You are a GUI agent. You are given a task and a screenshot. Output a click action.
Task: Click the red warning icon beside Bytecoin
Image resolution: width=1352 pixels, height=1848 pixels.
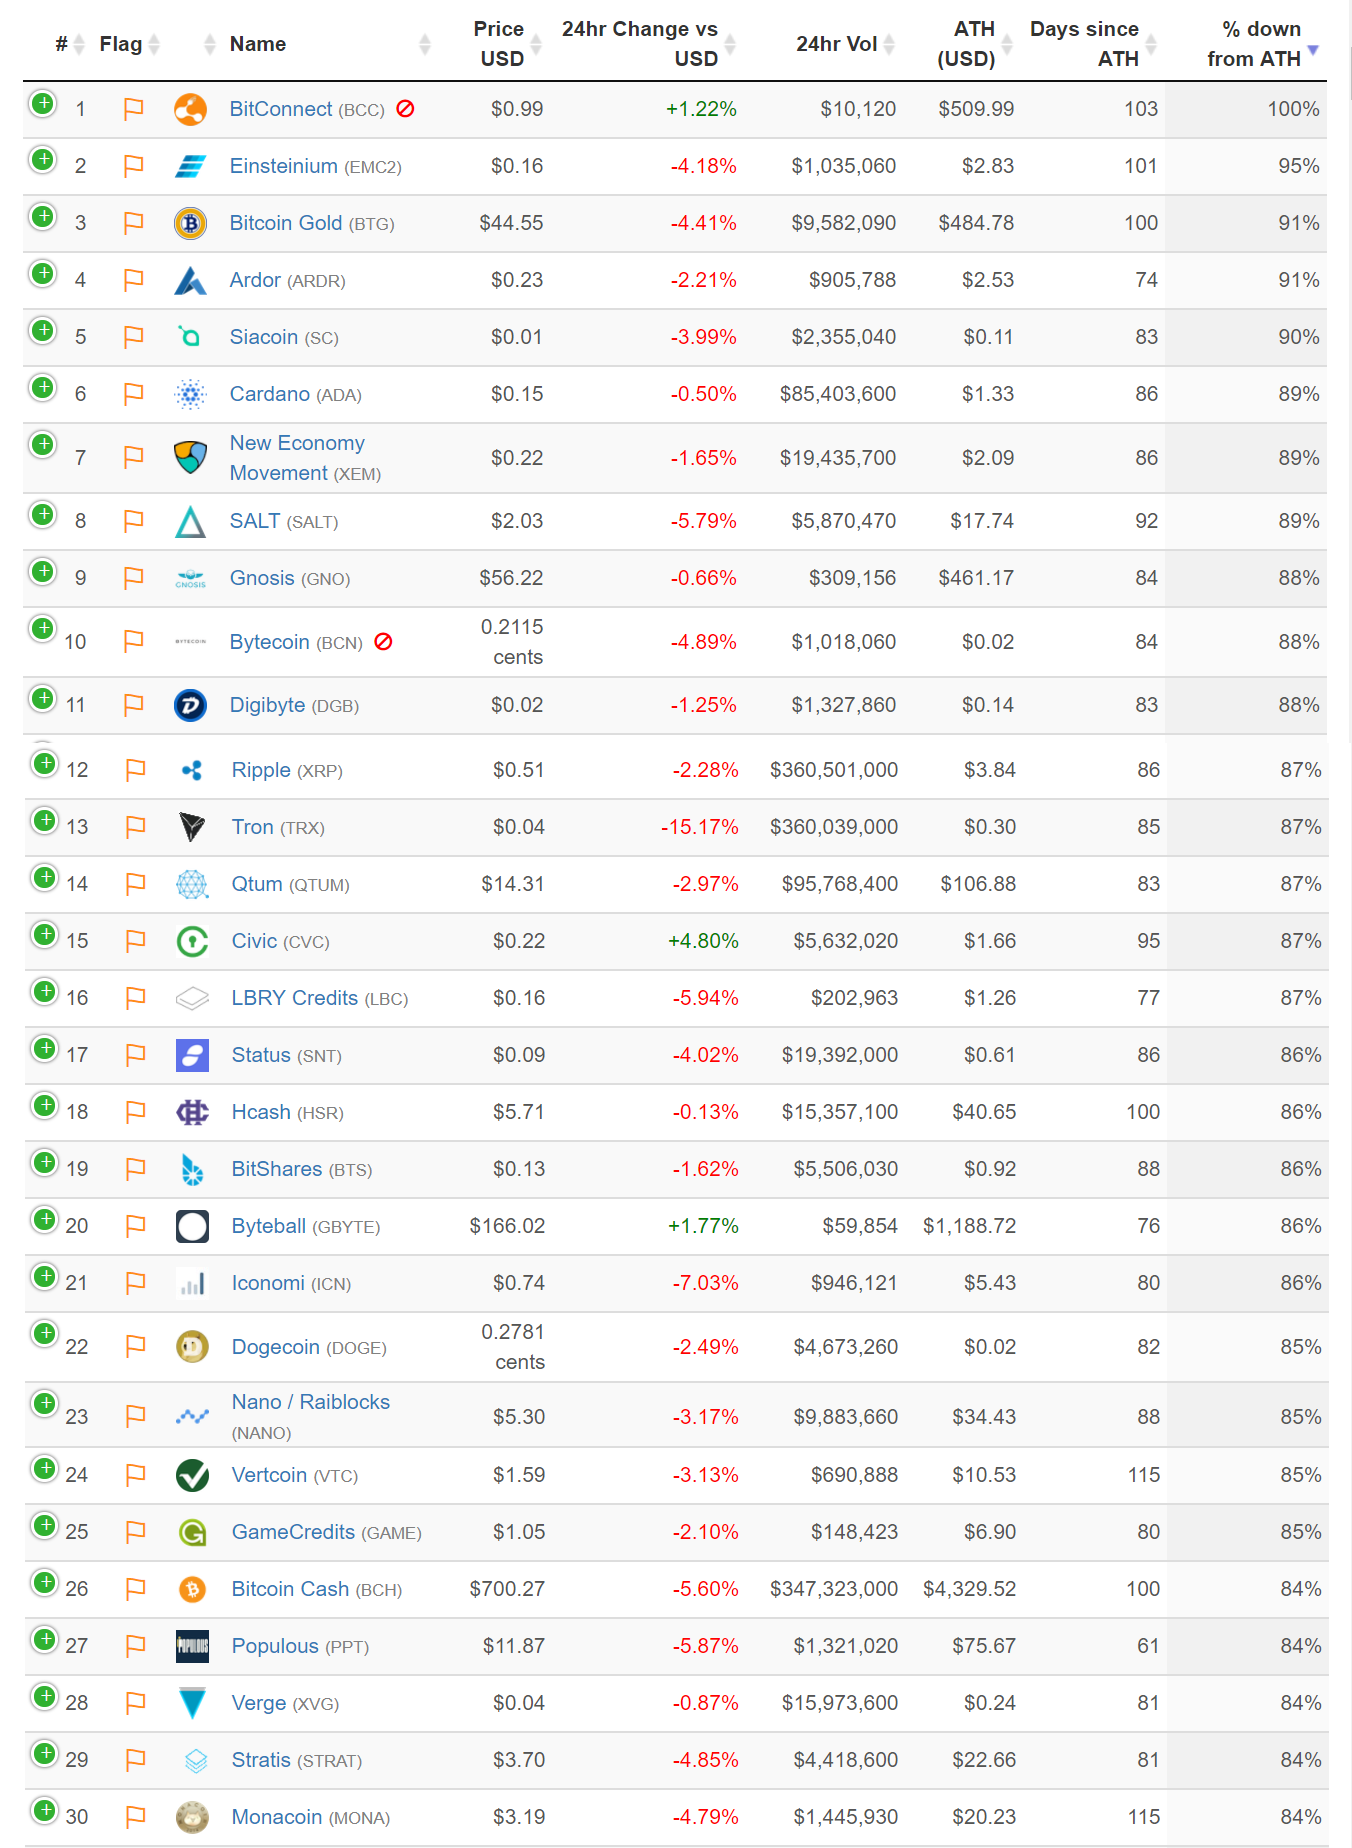coord(383,642)
